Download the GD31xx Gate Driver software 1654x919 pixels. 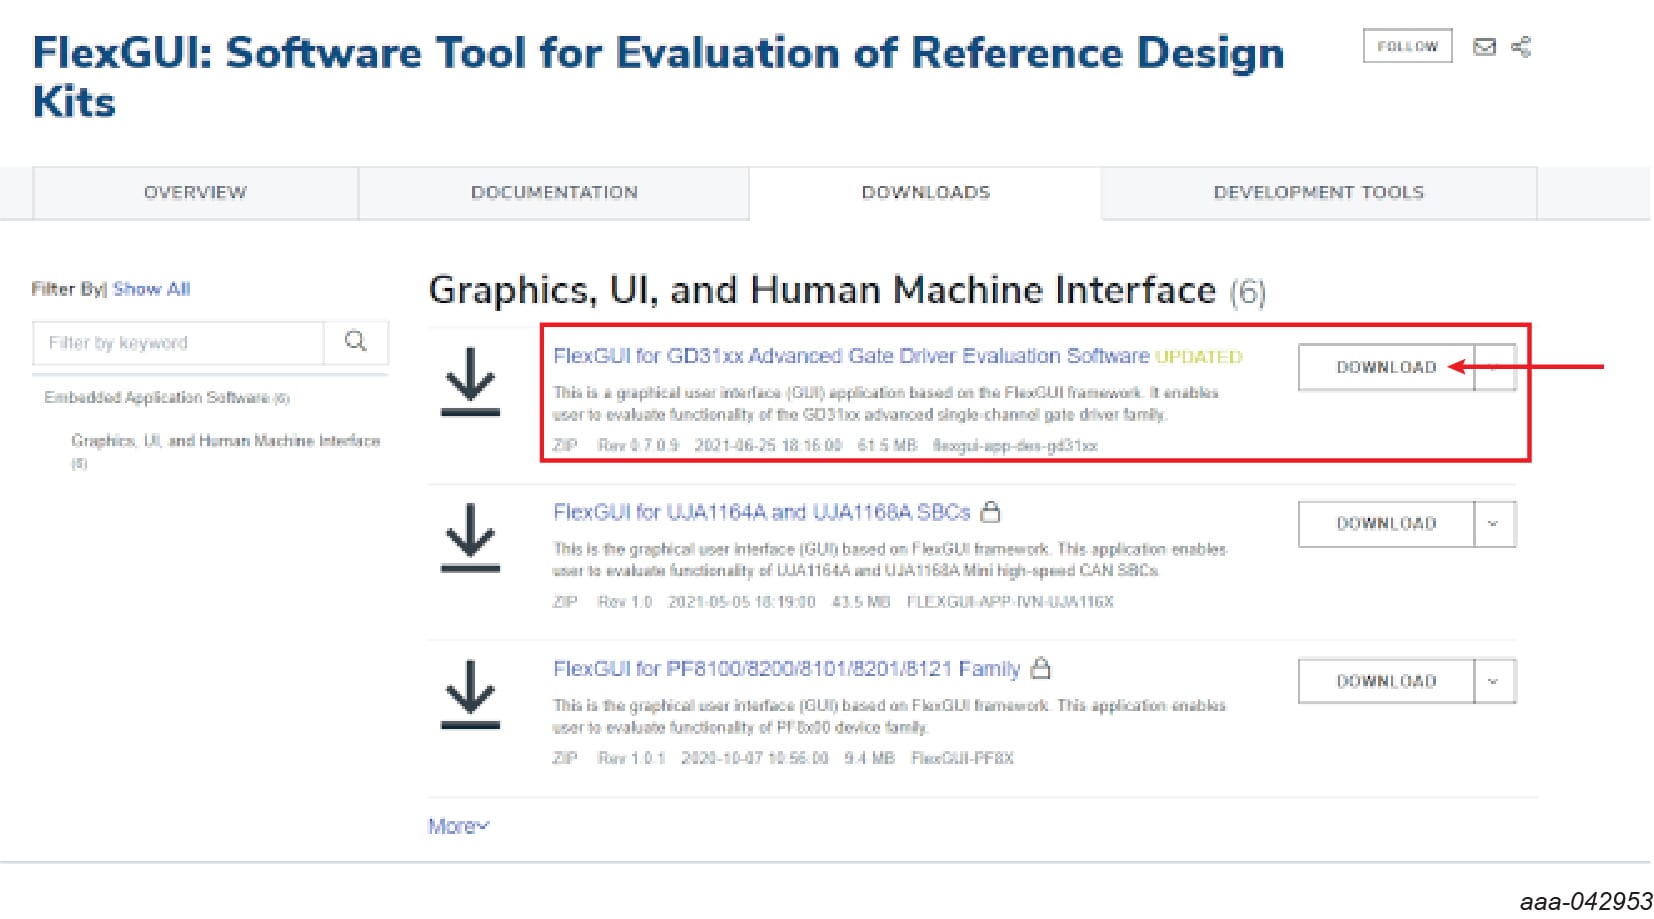1385,367
